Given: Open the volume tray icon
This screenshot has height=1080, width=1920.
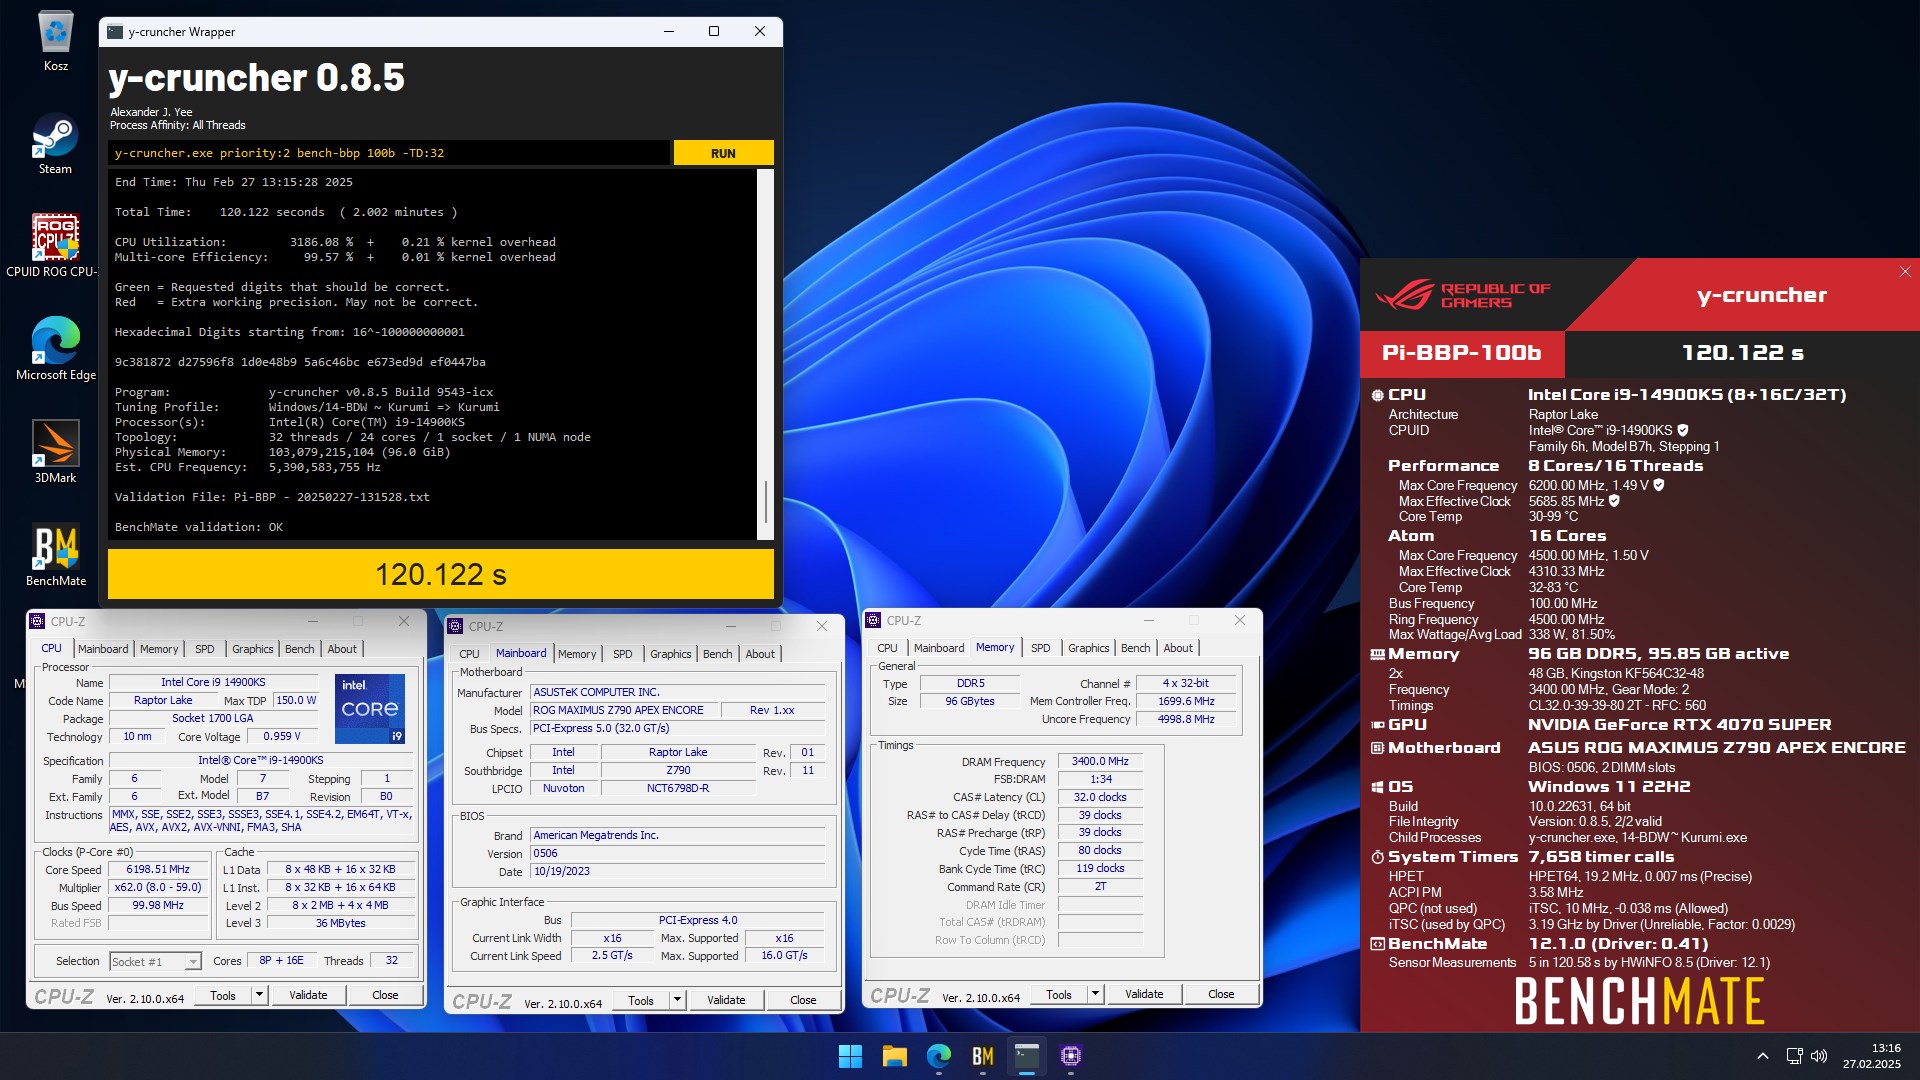Looking at the screenshot, I should pos(1819,1056).
